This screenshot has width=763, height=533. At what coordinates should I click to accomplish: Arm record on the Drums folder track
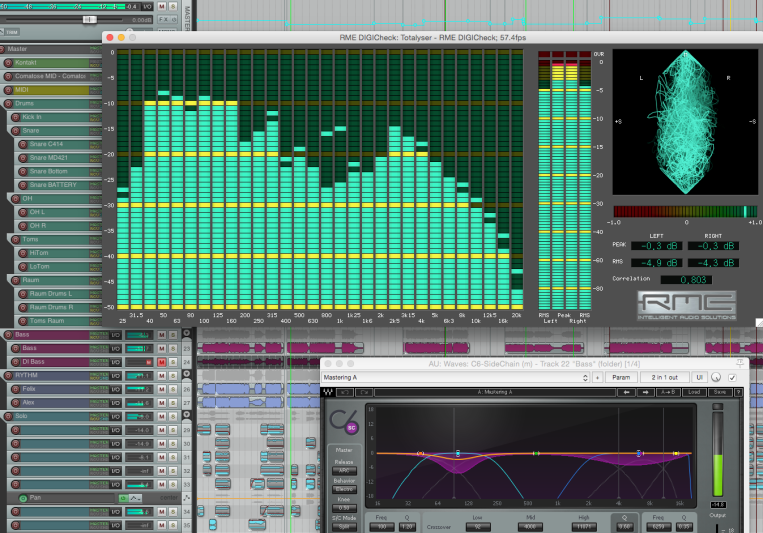[8, 104]
